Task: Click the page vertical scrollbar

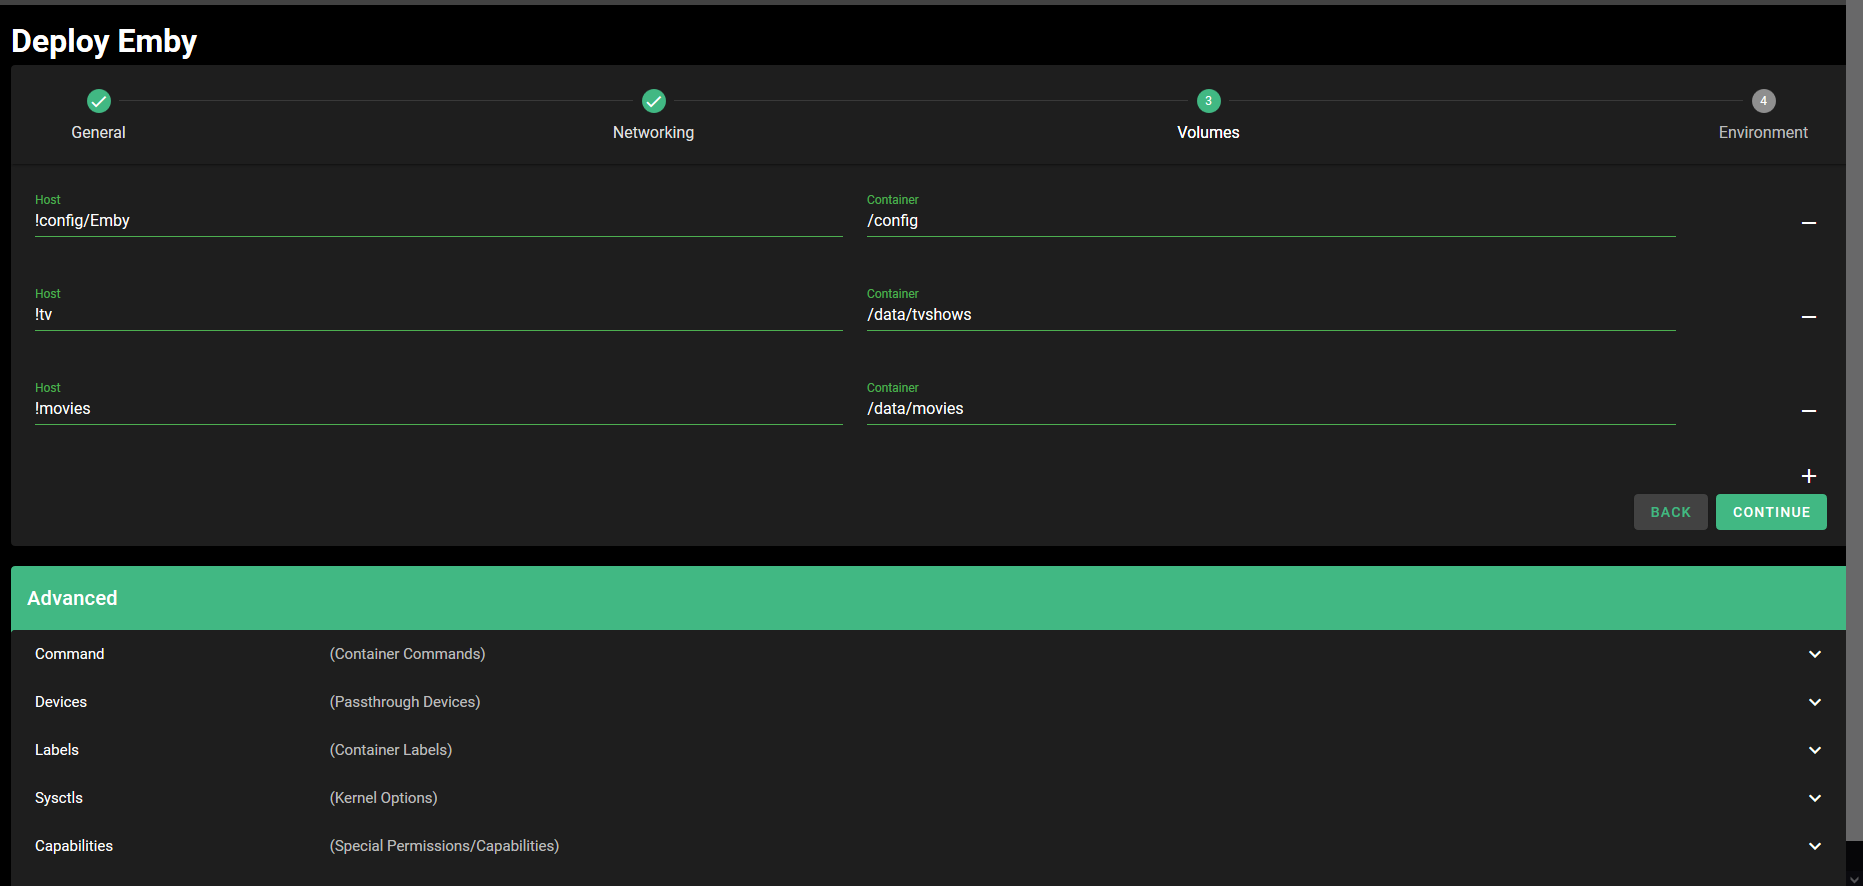Action: pos(1854,420)
